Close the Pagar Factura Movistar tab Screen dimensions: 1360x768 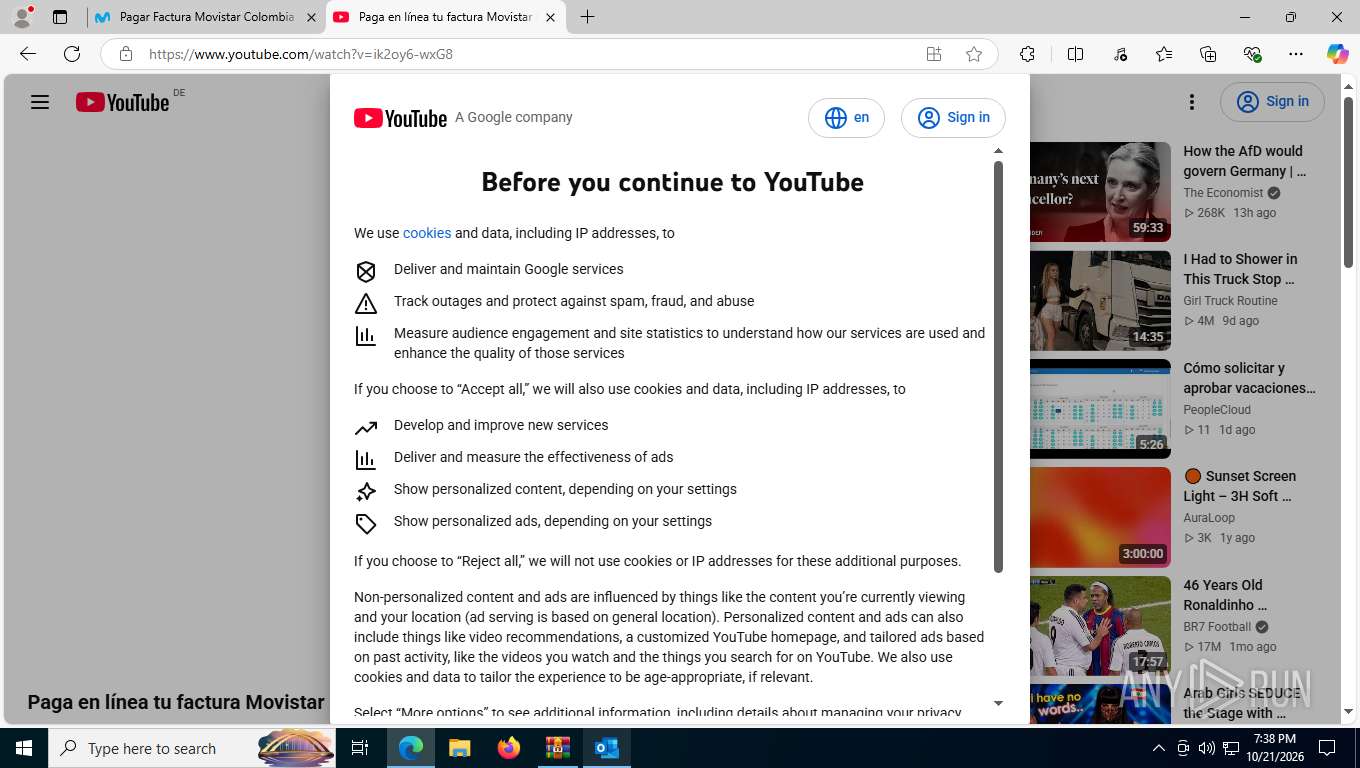[x=310, y=17]
